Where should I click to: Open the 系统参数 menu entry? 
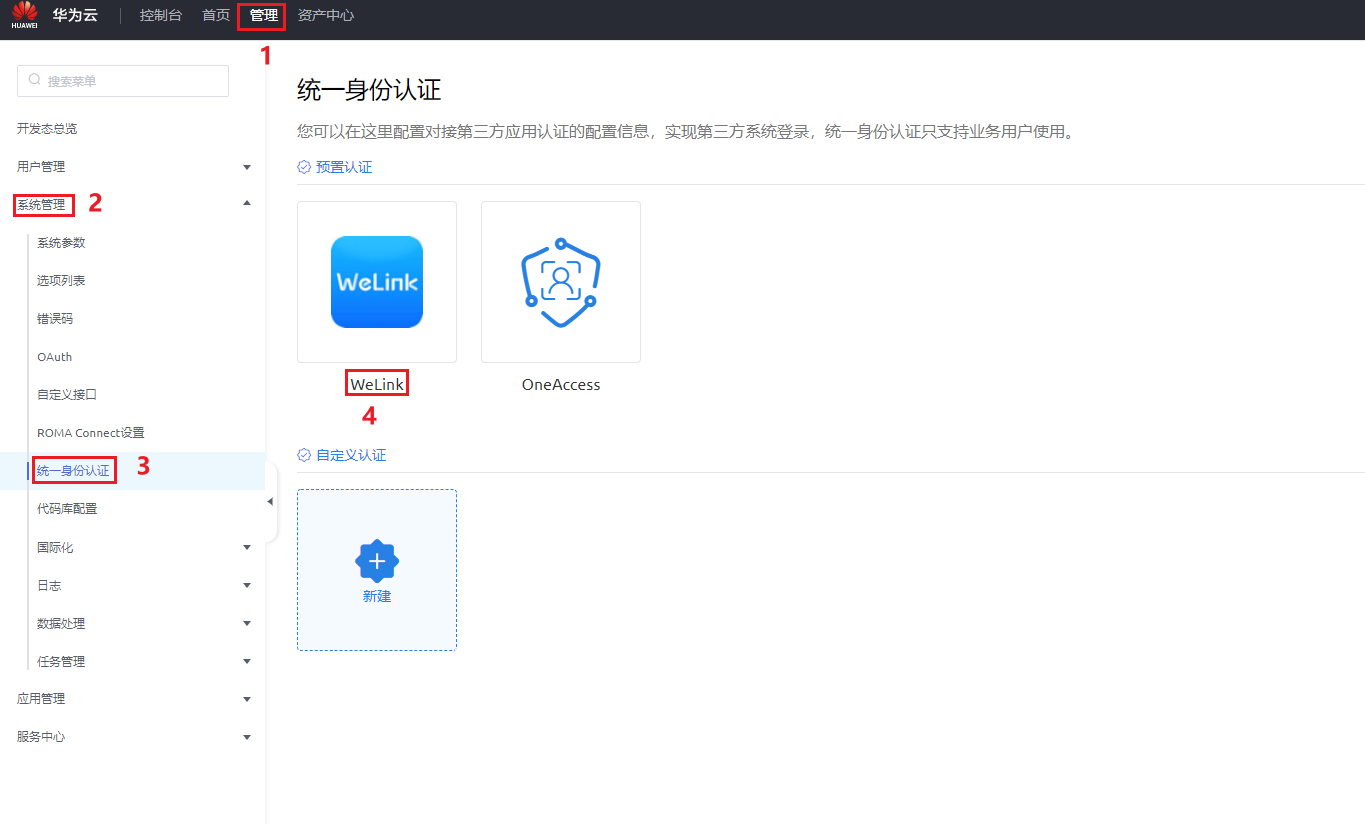pyautogui.click(x=61, y=243)
